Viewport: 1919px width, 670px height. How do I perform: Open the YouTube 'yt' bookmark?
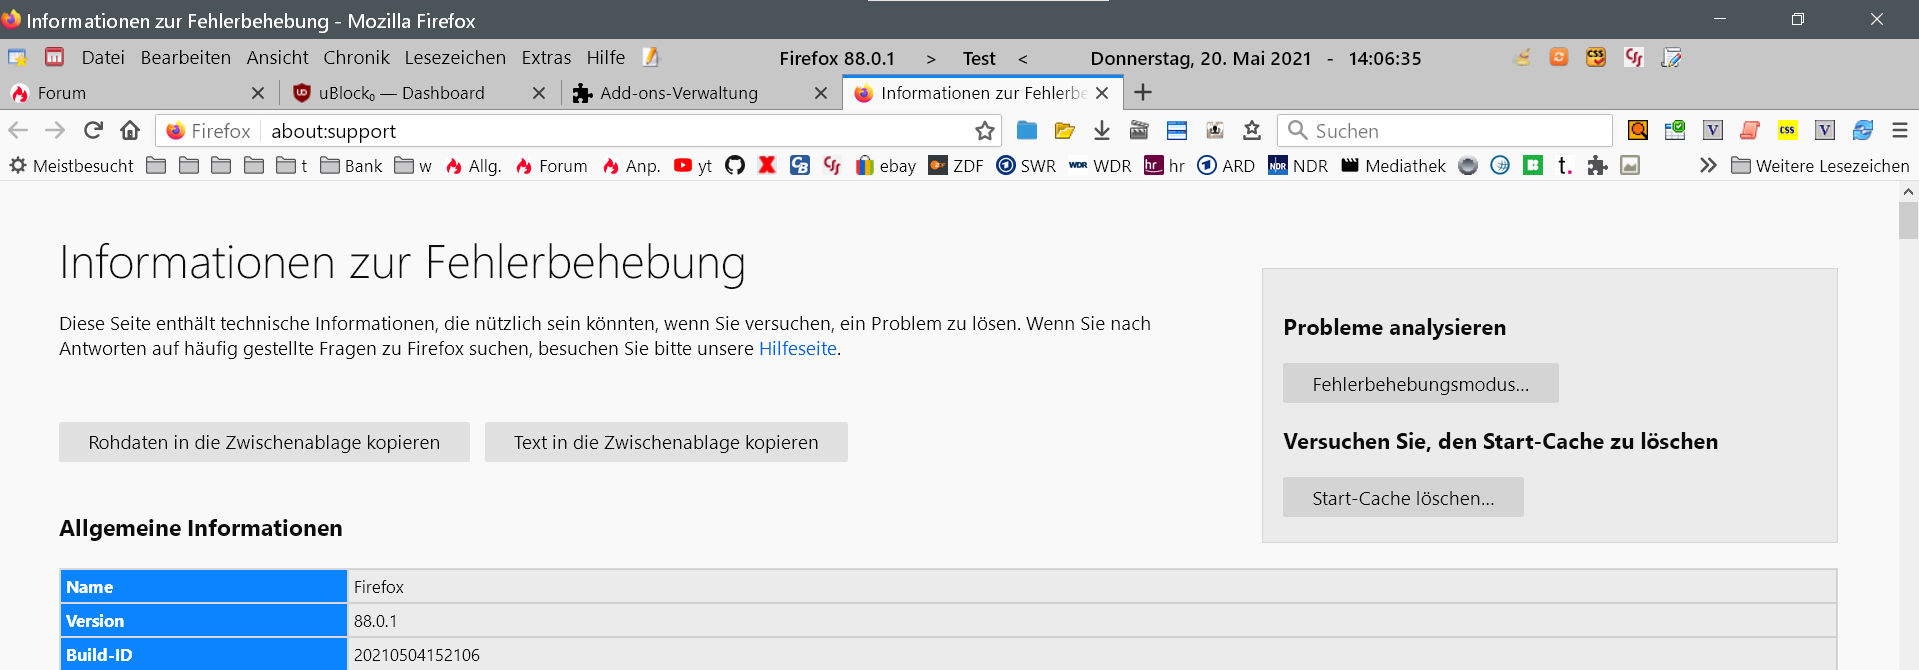click(693, 166)
